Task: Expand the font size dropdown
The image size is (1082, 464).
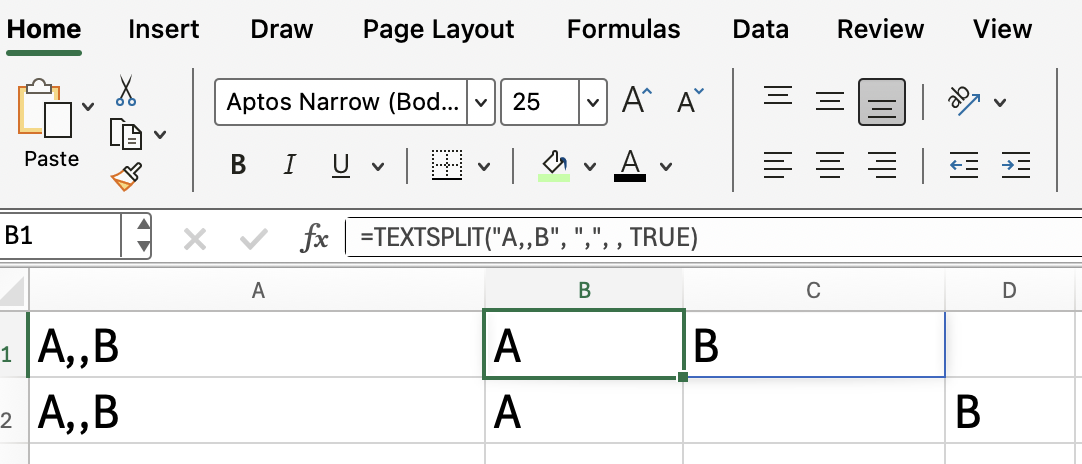Action: point(593,102)
